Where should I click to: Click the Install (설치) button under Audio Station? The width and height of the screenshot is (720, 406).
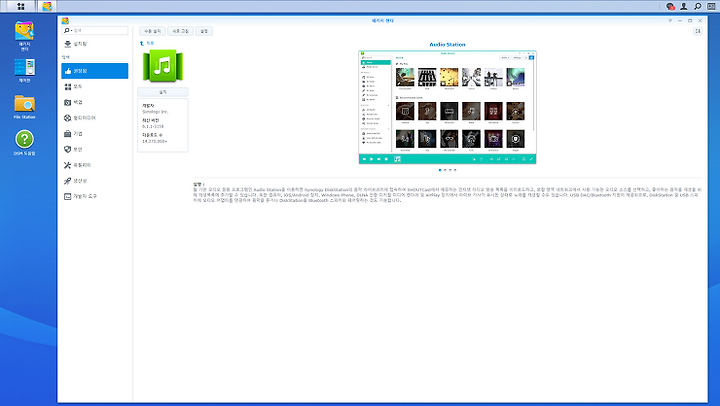coord(163,92)
